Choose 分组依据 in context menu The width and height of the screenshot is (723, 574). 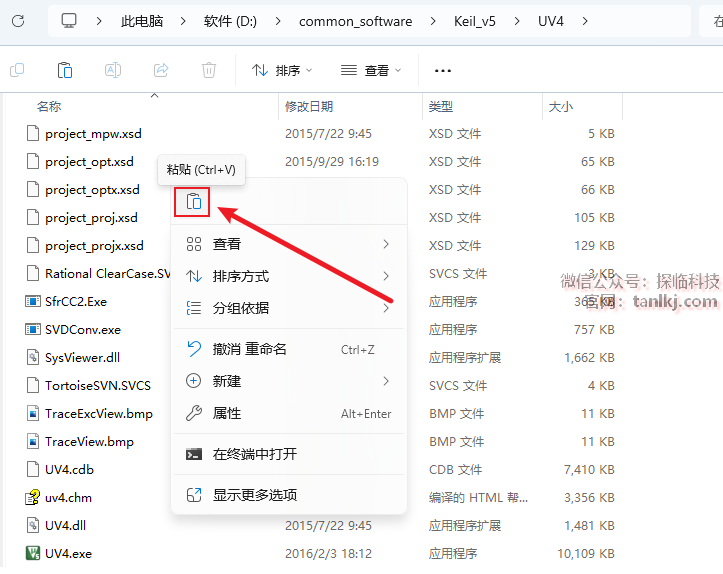tap(289, 308)
